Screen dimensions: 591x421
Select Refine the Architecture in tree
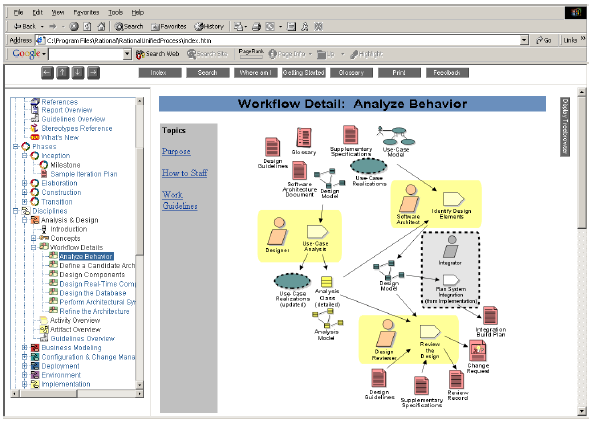click(x=94, y=311)
